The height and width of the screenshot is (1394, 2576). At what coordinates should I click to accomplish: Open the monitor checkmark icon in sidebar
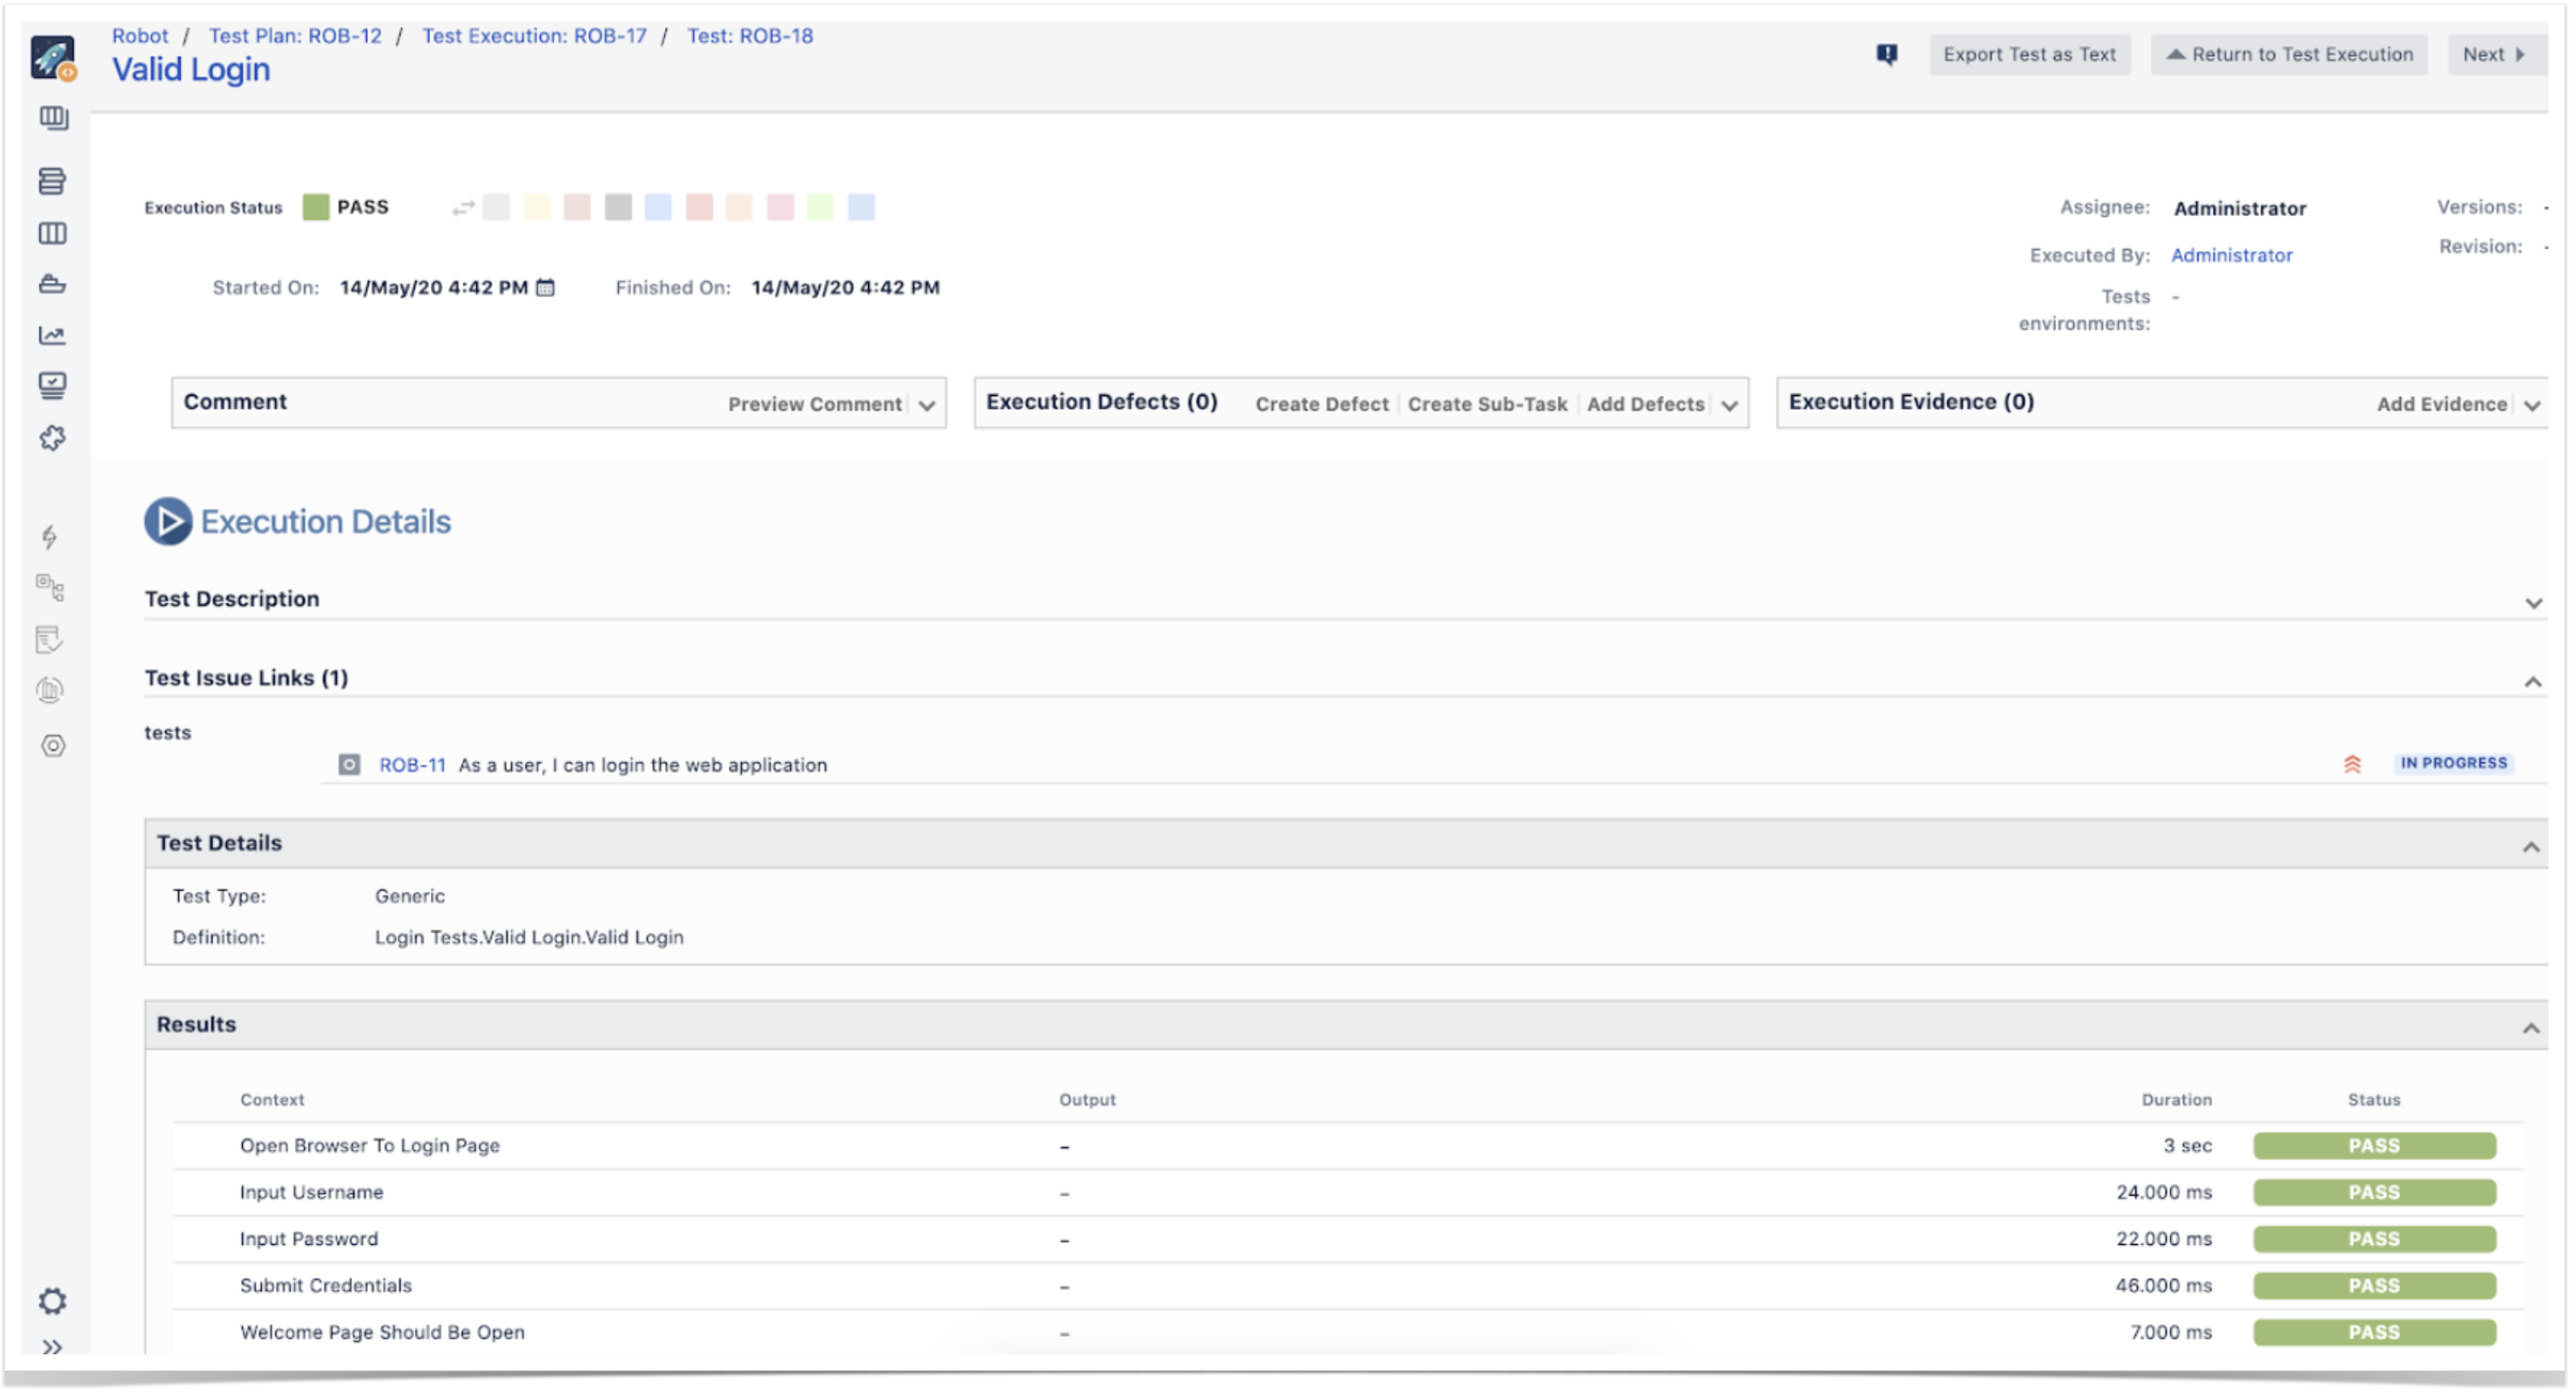(x=52, y=386)
